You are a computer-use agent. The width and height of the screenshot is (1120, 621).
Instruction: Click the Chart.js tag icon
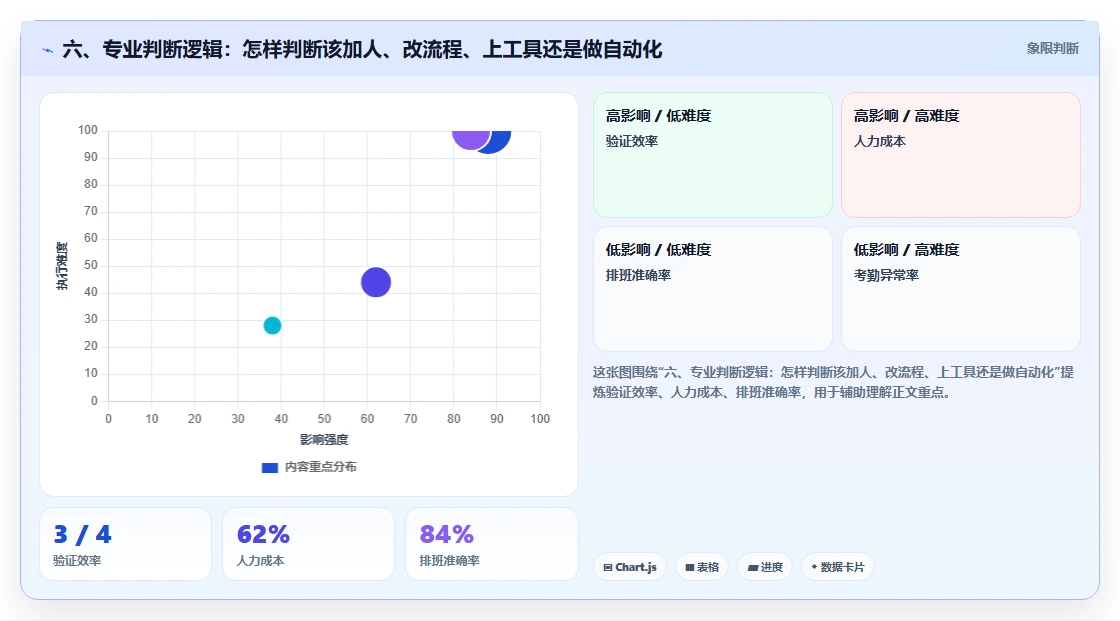point(608,567)
